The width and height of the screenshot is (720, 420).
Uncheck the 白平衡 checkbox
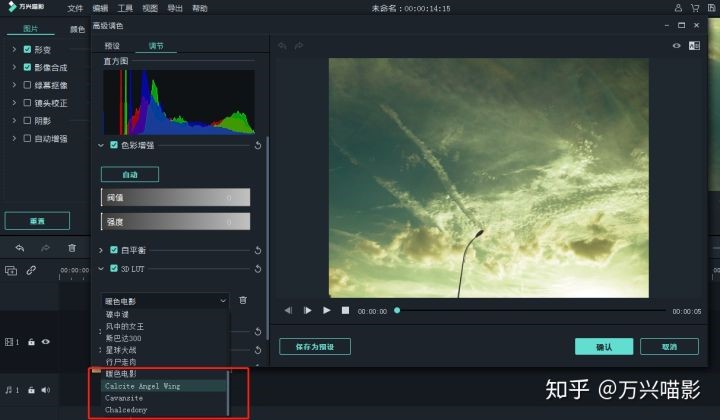click(x=114, y=250)
